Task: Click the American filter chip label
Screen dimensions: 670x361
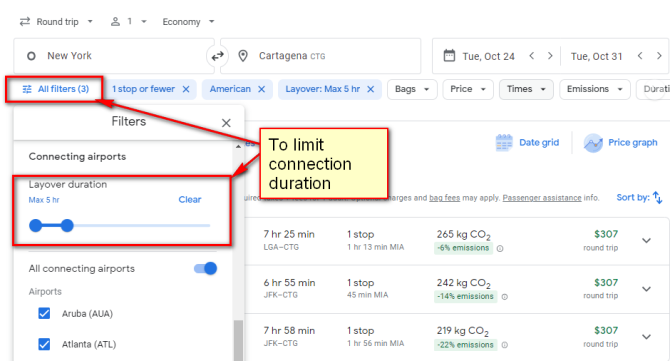Action: click(x=230, y=89)
